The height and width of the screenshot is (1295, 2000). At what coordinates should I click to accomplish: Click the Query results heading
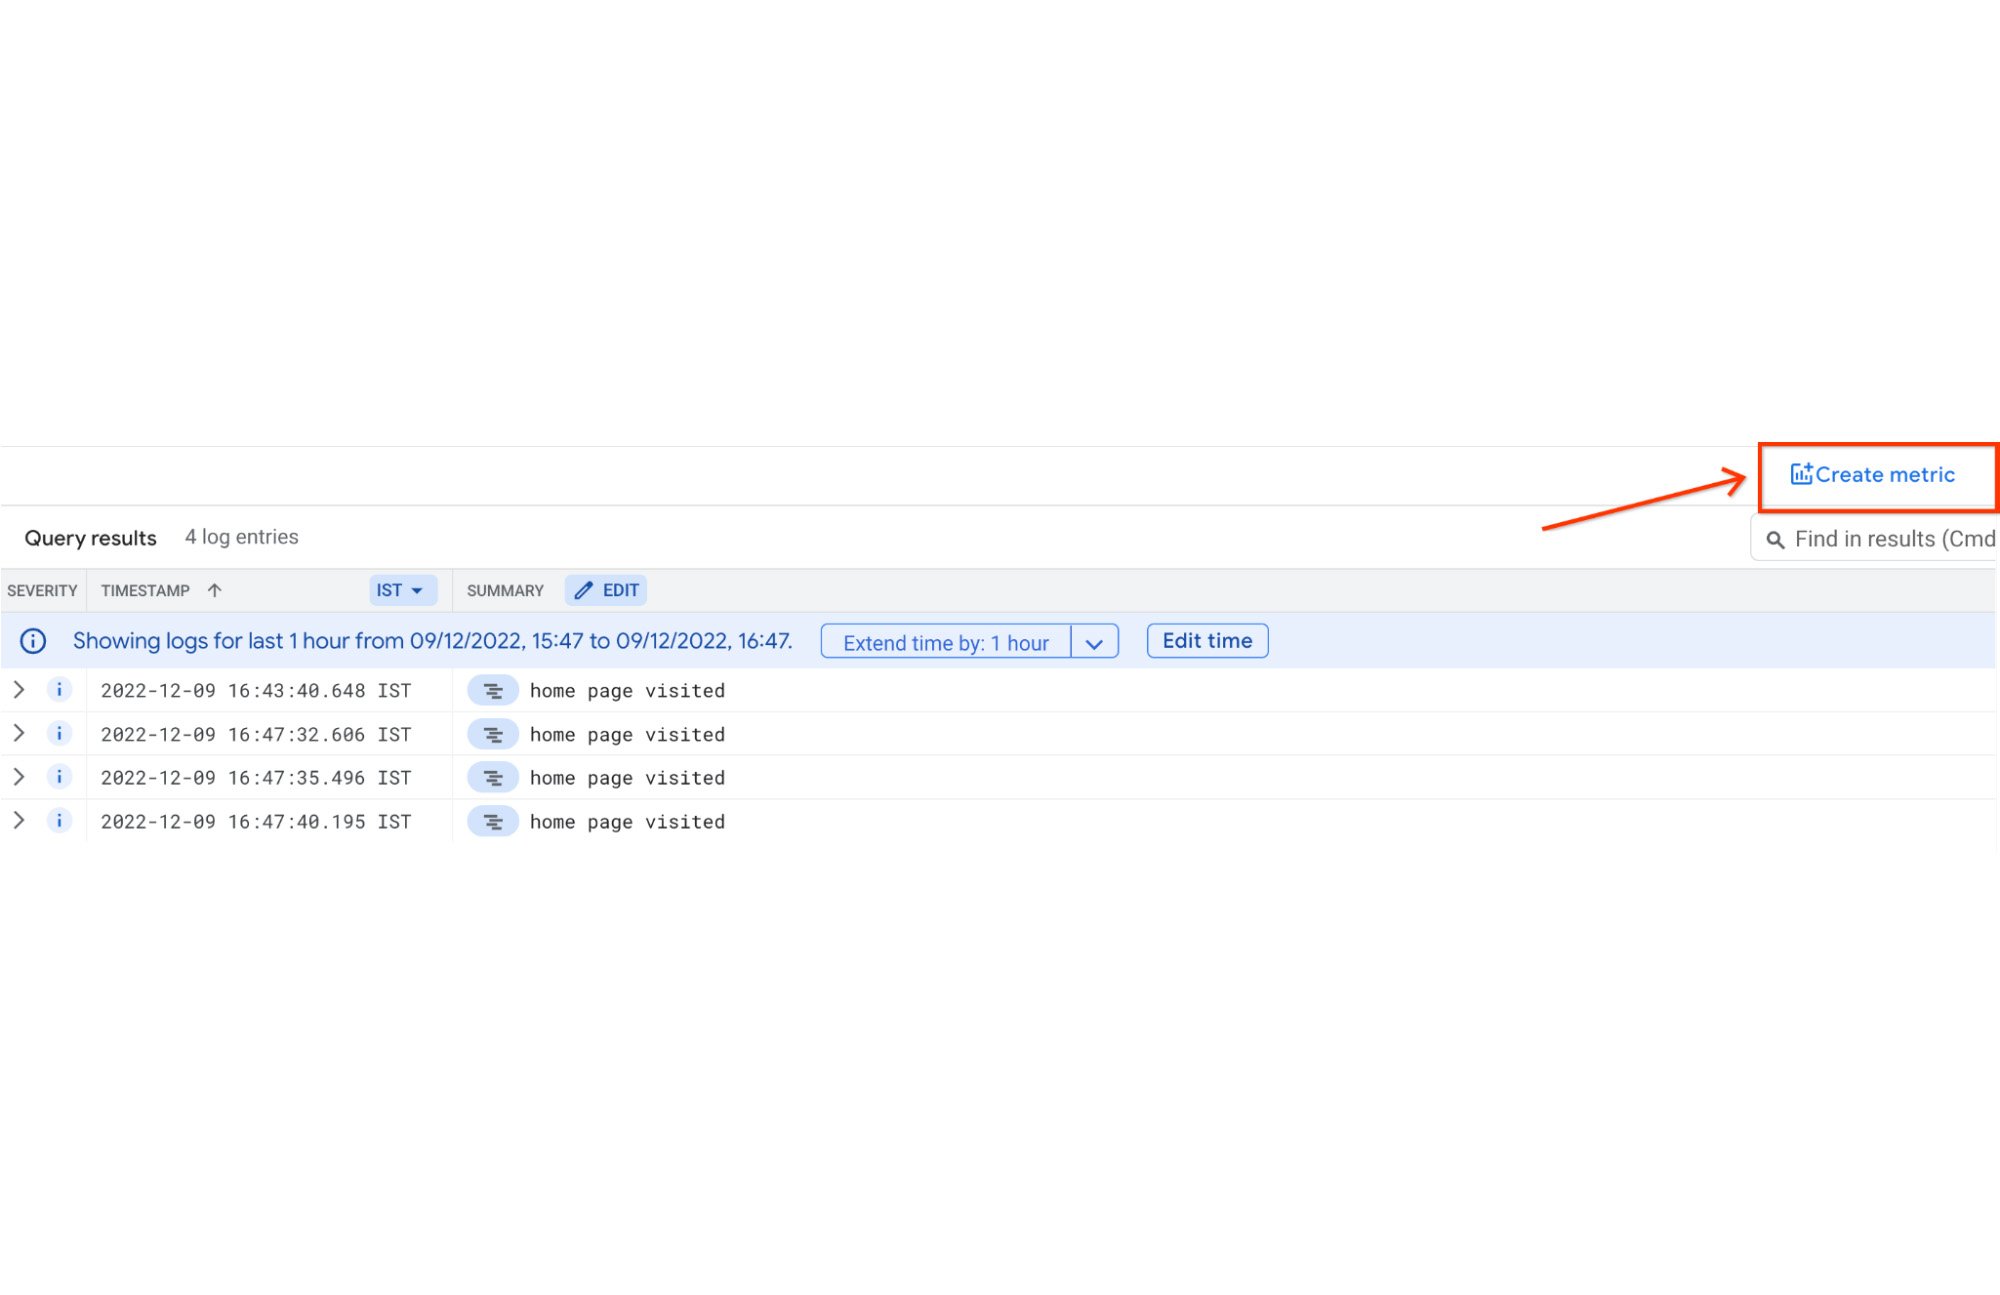(x=90, y=538)
